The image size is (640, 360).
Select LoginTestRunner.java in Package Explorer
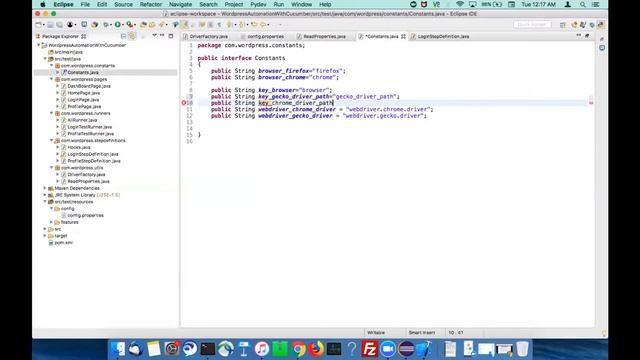click(x=89, y=127)
